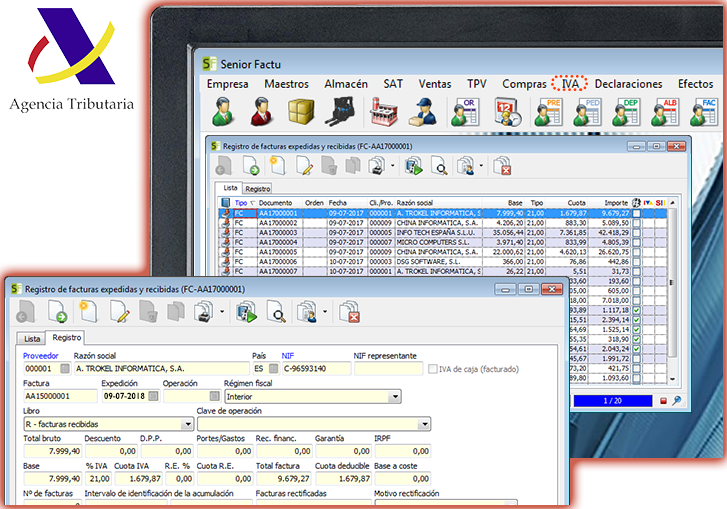Open the PED pedidos toolbar icon
The height and width of the screenshot is (509, 727).
click(x=587, y=112)
